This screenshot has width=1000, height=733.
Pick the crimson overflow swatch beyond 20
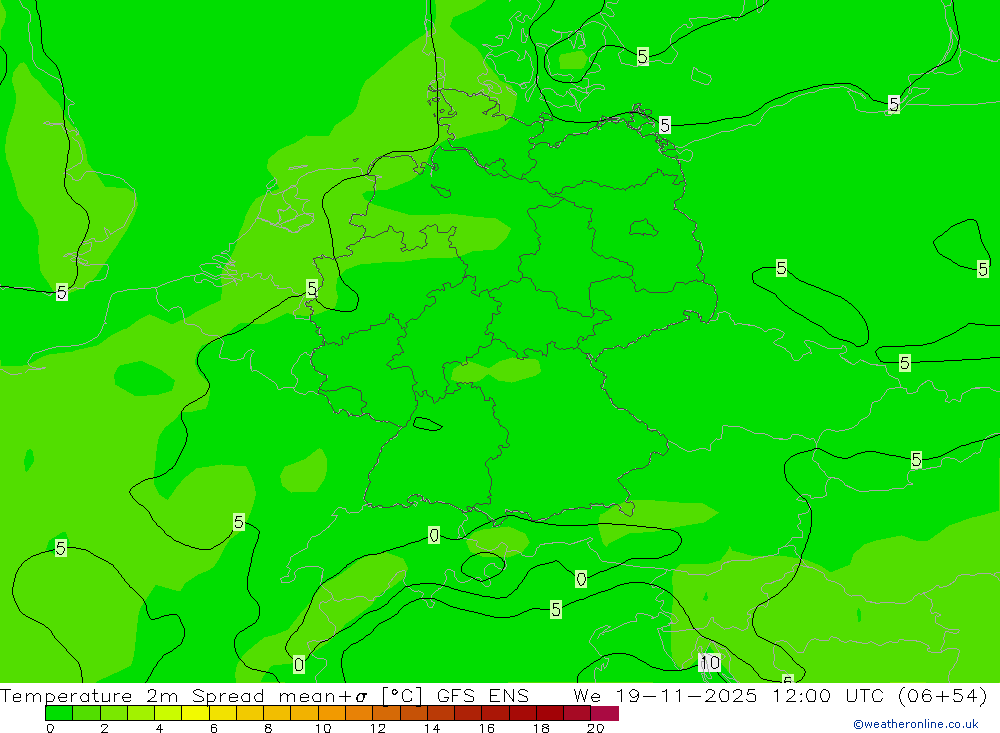[605, 713]
